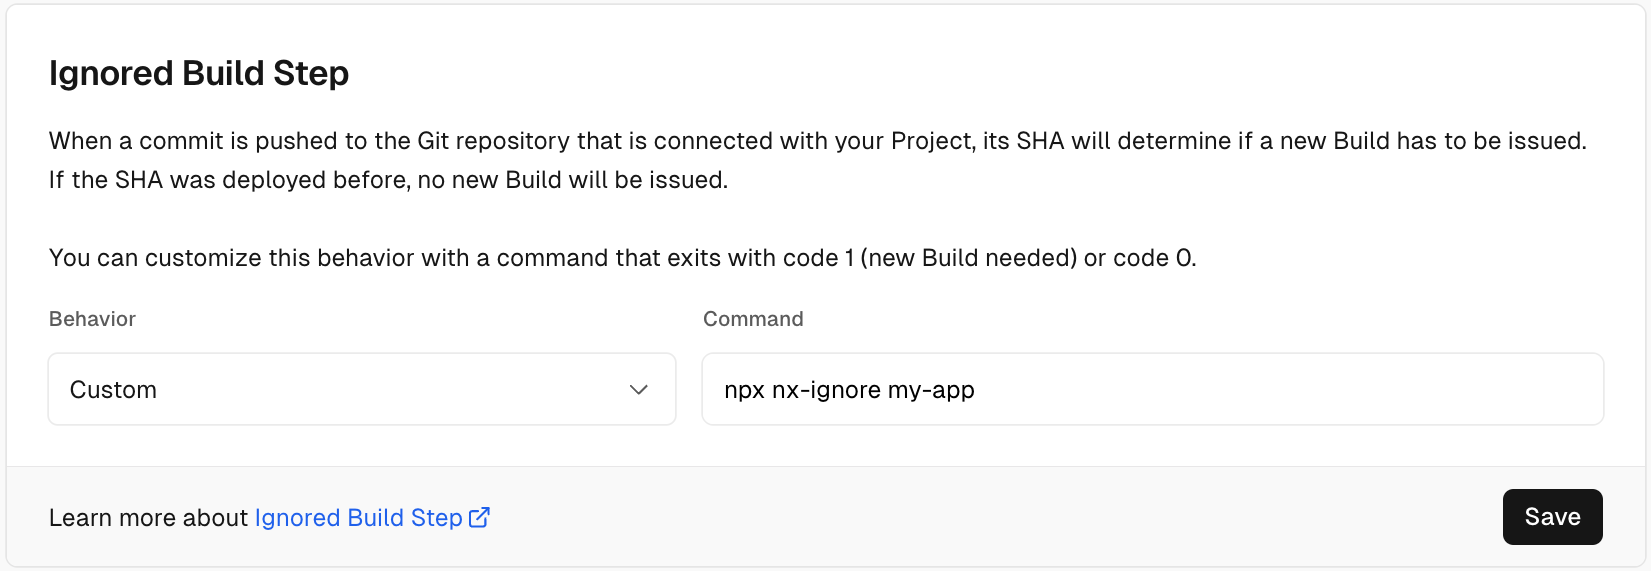
Task: Select the "Custom" value in Behavior
Action: point(113,390)
